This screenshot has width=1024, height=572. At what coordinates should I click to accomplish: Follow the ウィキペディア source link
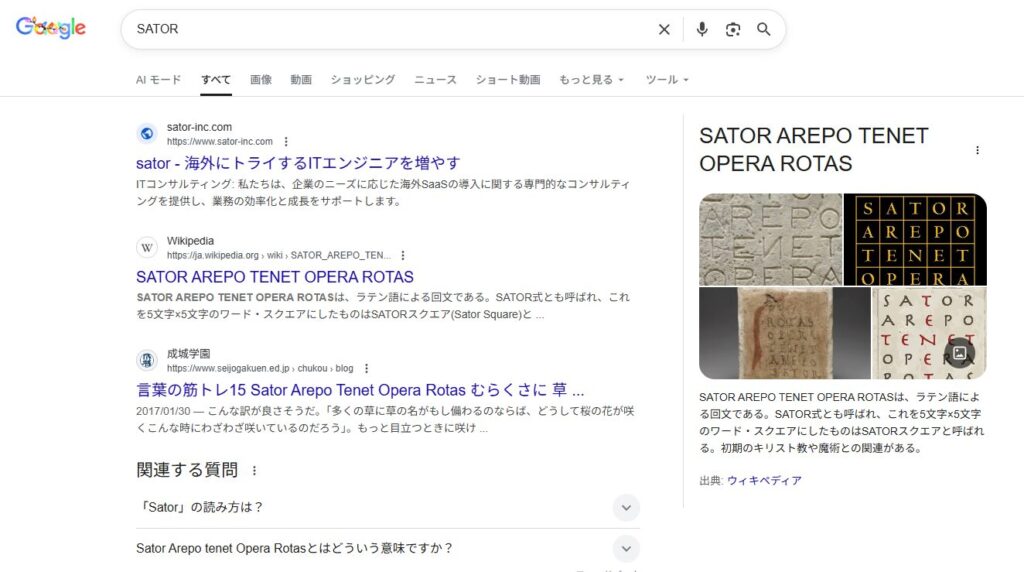click(764, 481)
